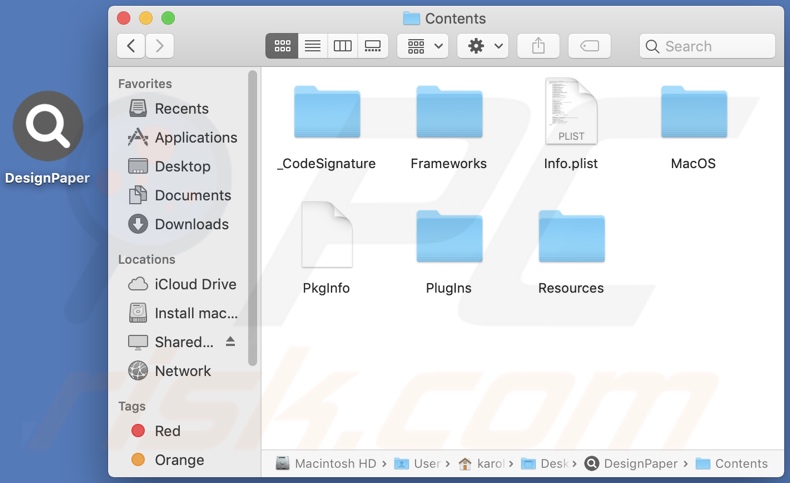The width and height of the screenshot is (790, 483).
Task: Click the Favorites section header
Action: click(145, 84)
